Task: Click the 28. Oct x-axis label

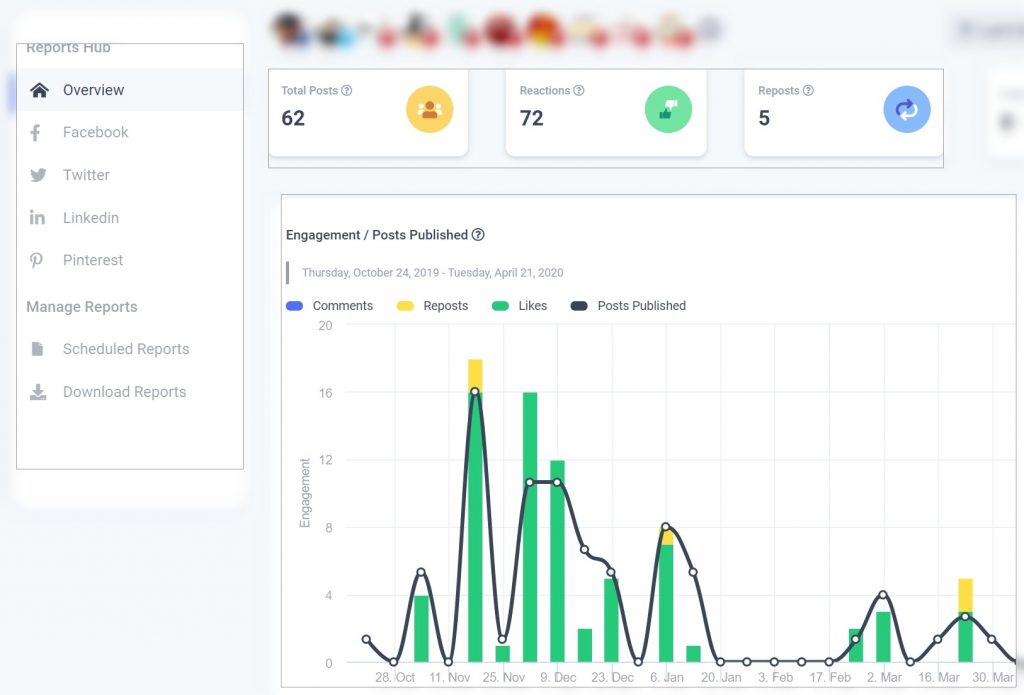Action: coord(395,677)
